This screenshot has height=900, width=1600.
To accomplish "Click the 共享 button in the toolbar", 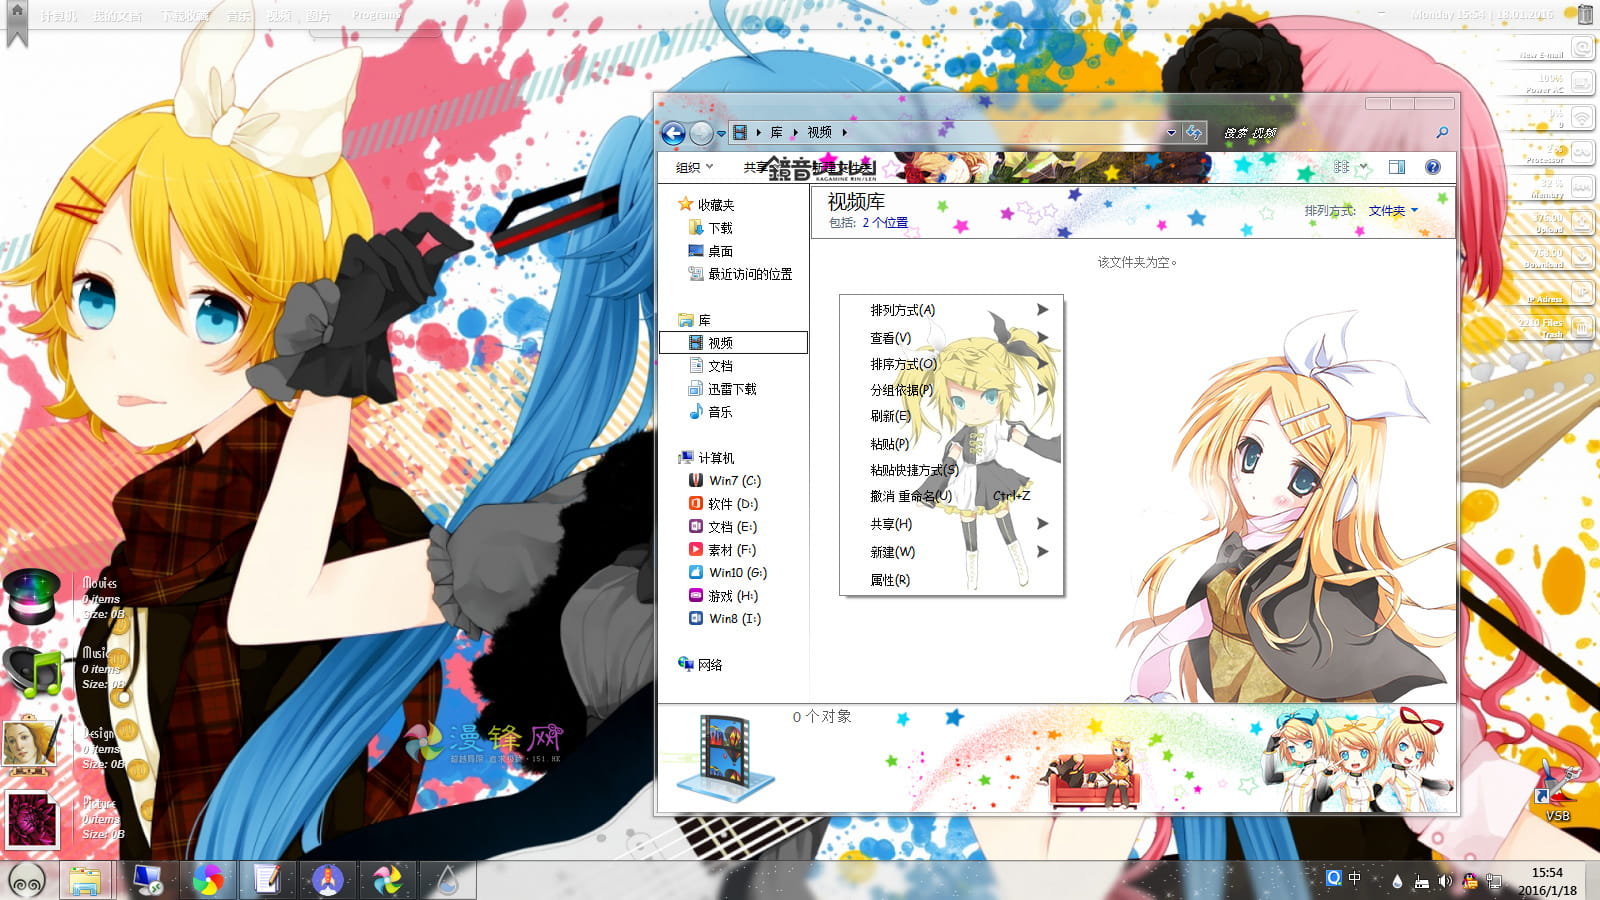I will [x=755, y=167].
